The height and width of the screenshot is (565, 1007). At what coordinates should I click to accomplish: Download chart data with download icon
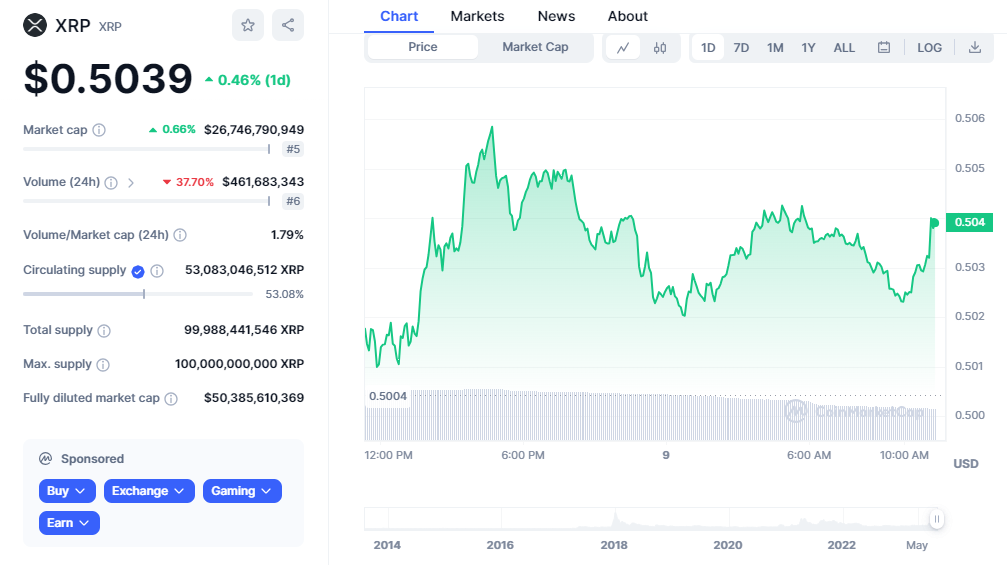pyautogui.click(x=974, y=48)
